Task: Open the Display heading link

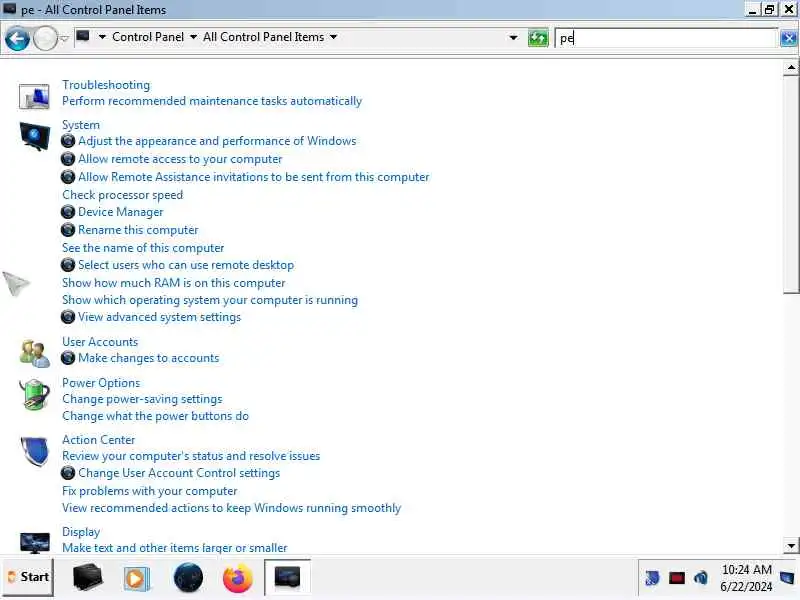Action: [x=81, y=532]
